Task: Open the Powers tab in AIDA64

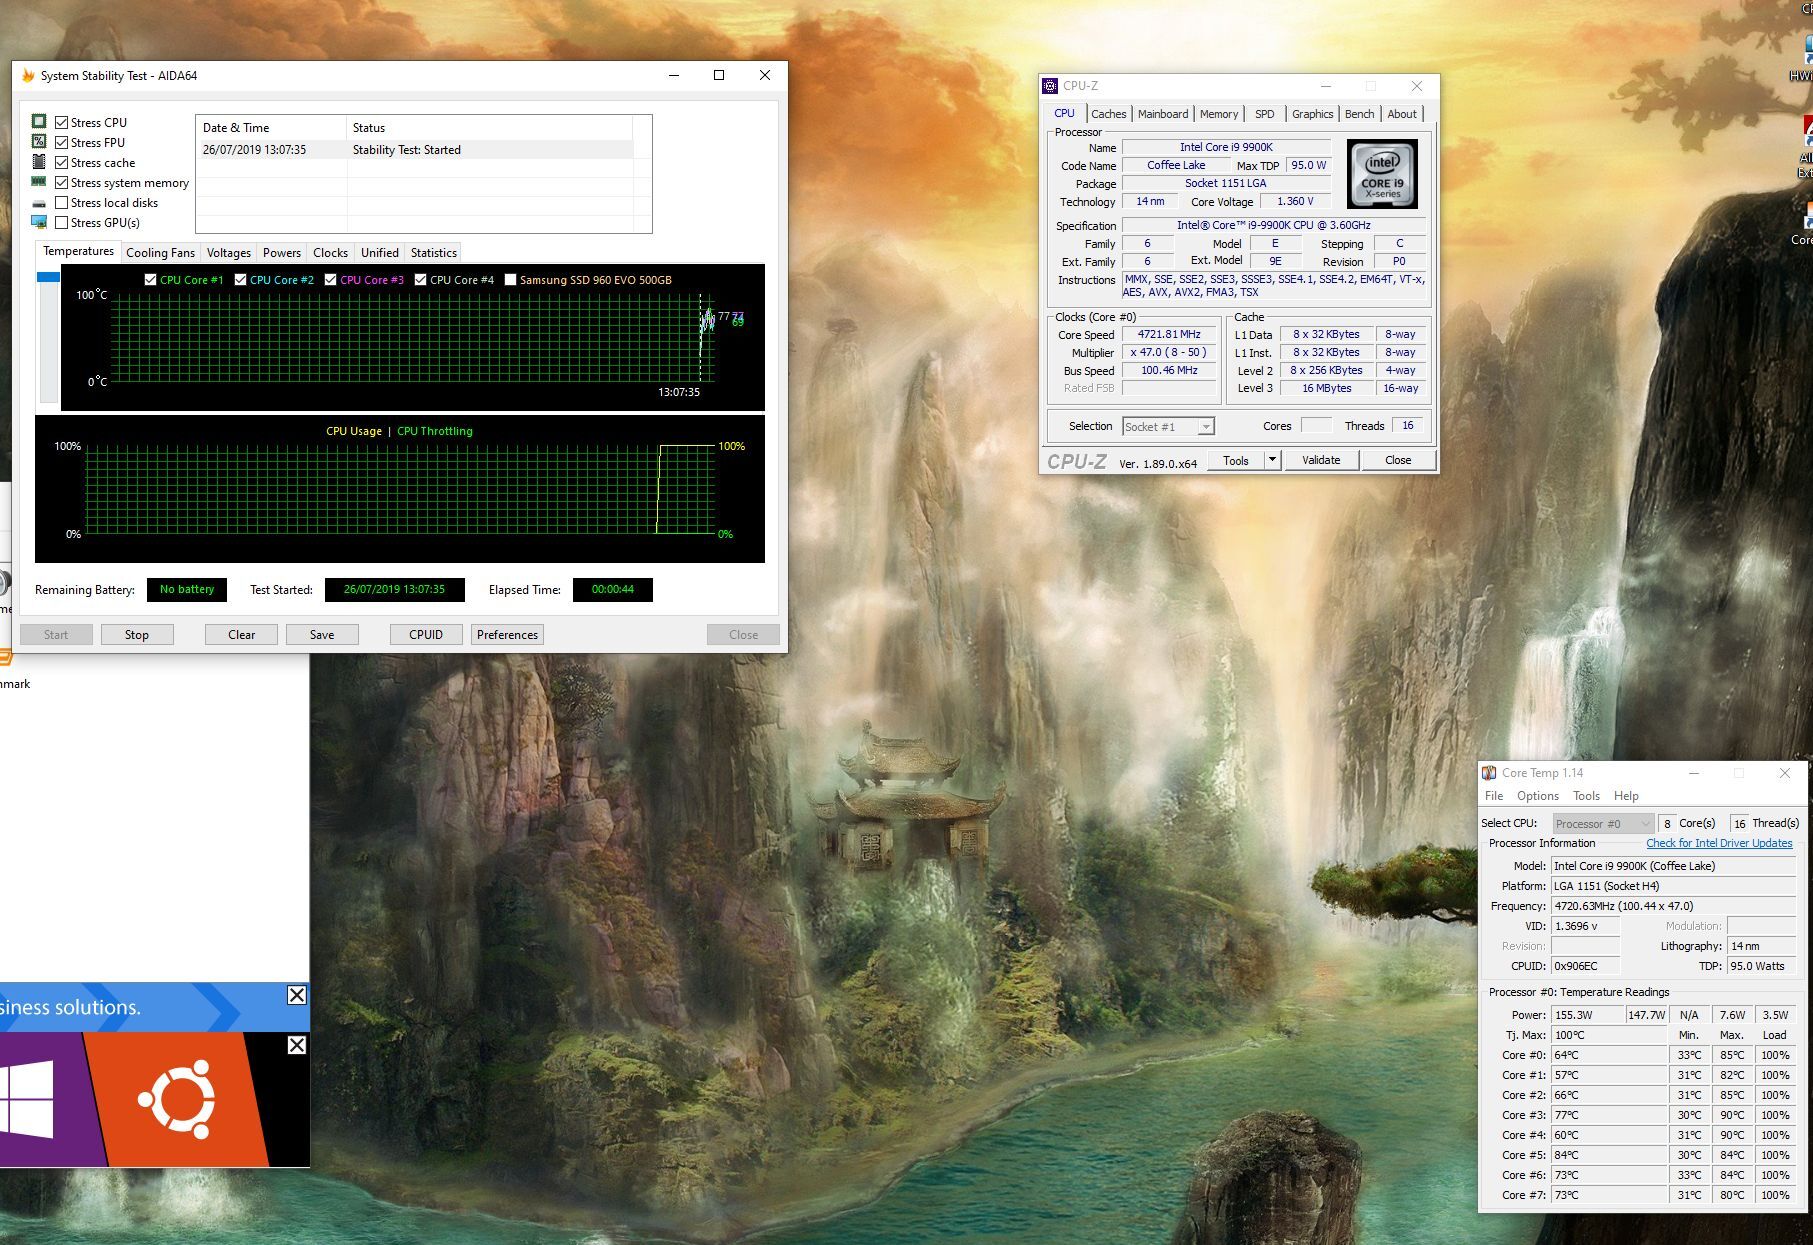Action: tap(282, 253)
